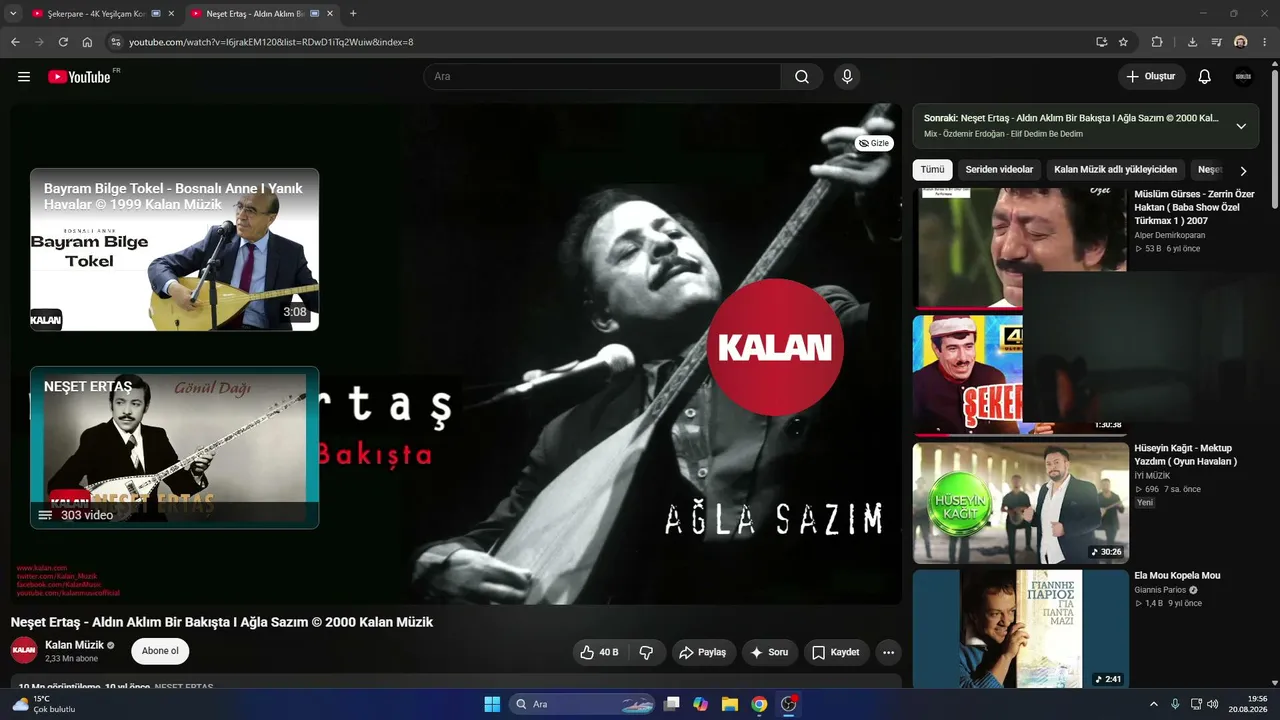Open Chrome media controls icon
Viewport: 1280px width, 720px height.
tap(1216, 42)
